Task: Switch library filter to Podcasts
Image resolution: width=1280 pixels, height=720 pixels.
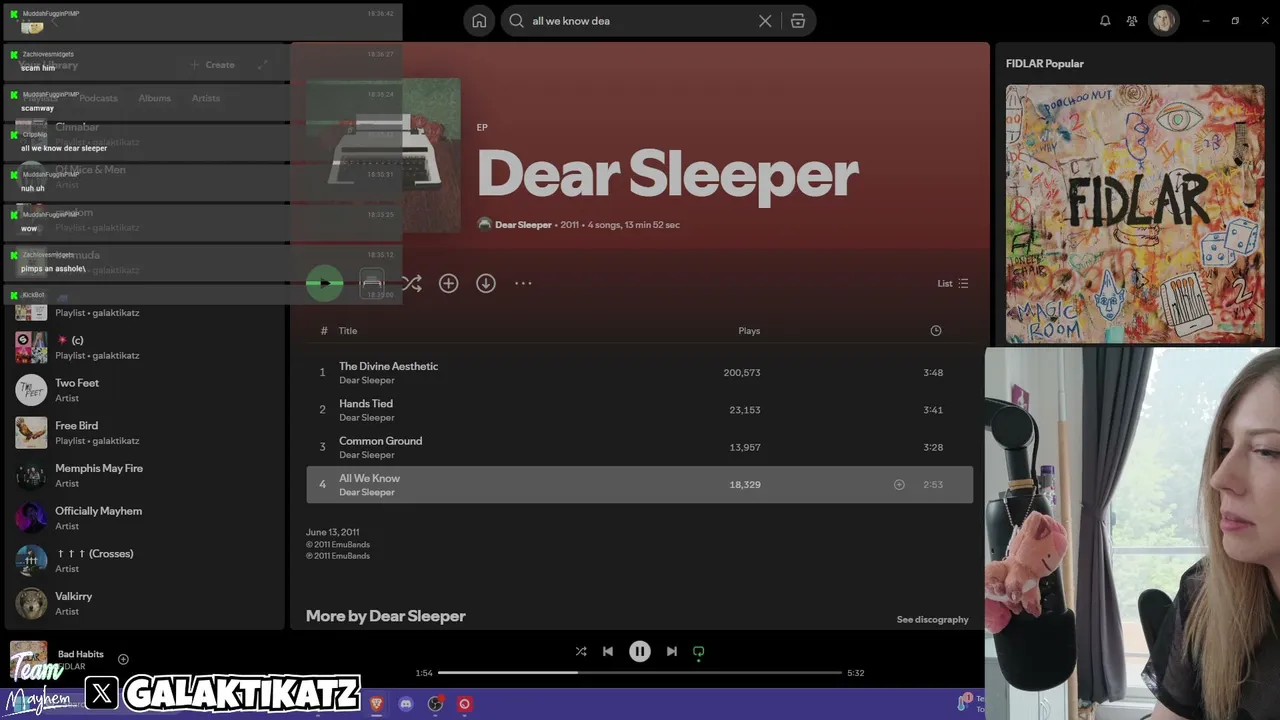Action: [x=99, y=98]
